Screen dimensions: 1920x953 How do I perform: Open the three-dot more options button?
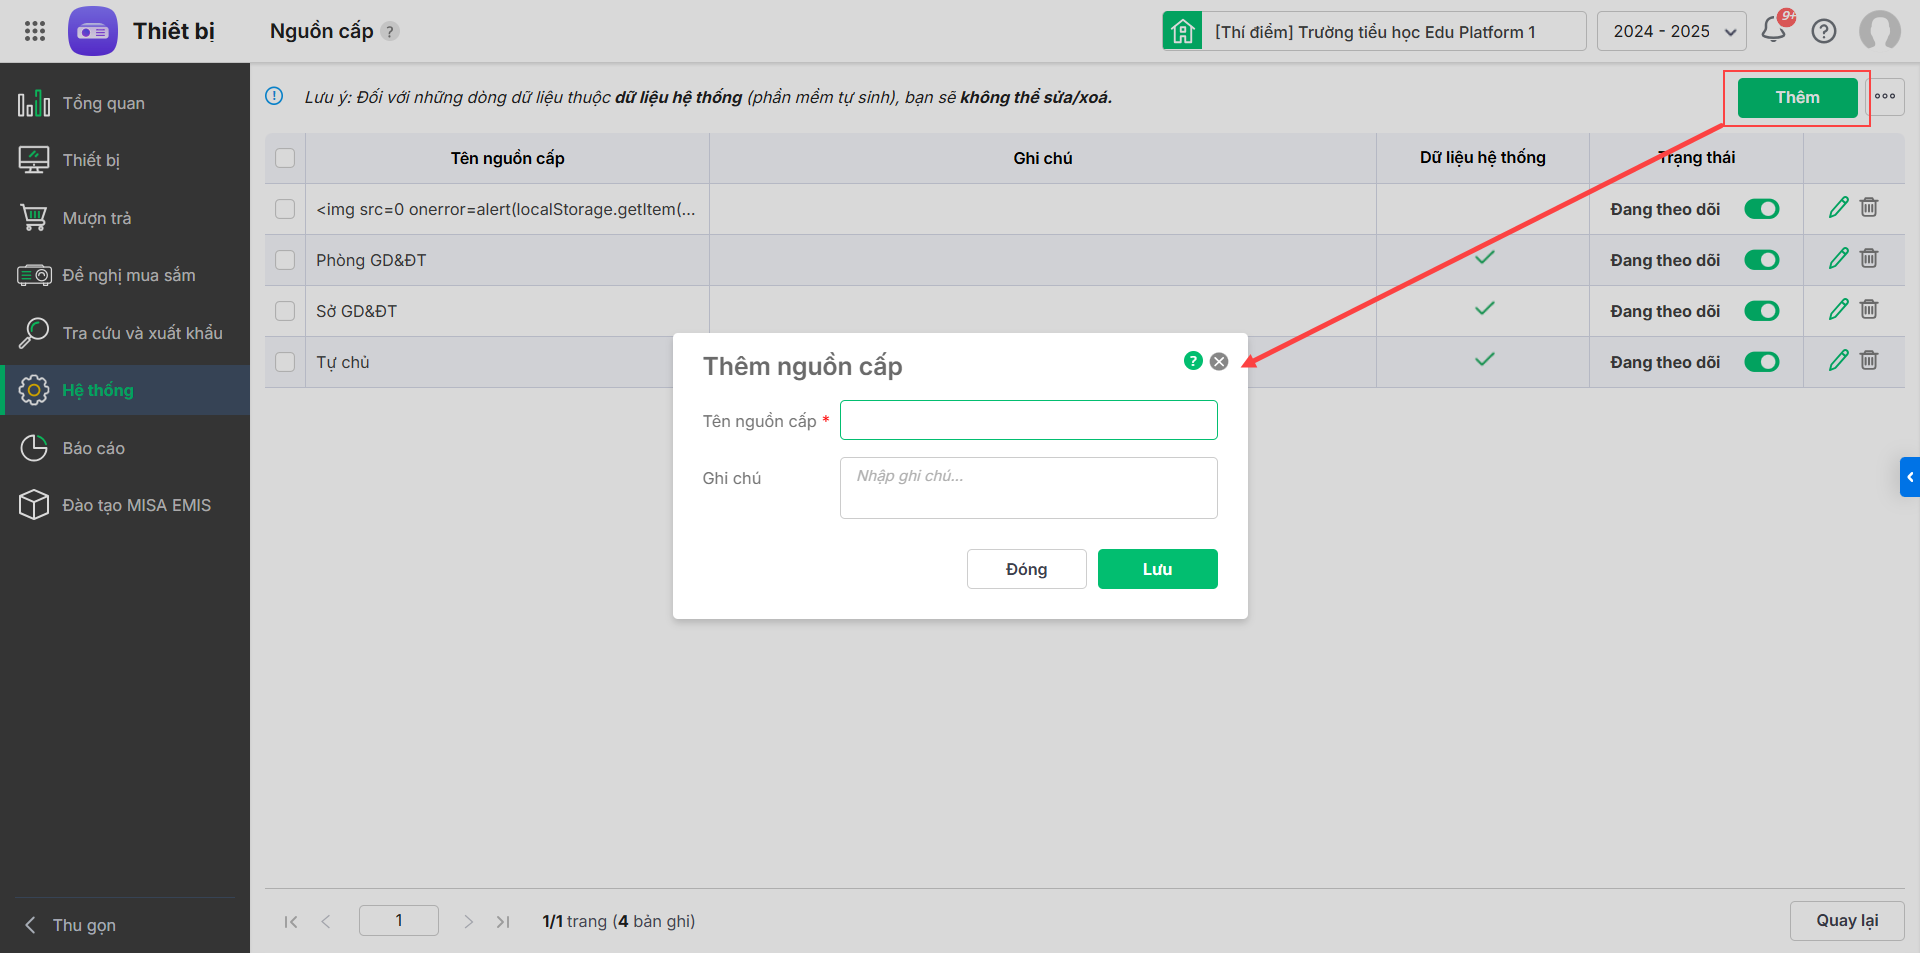(1885, 97)
